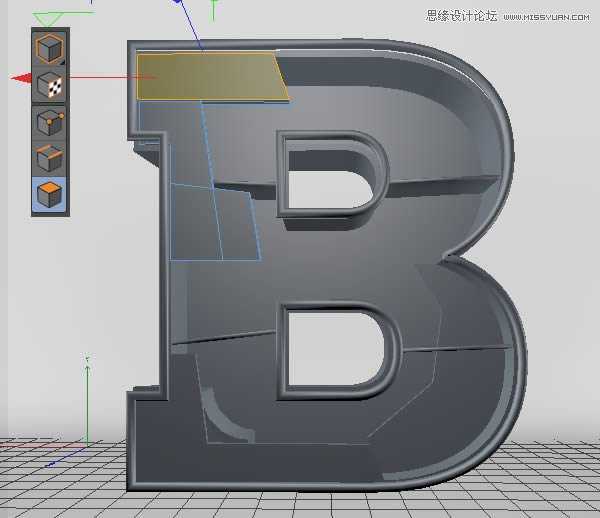Click the www.missyuan.com watermark link
Viewport: 600px width, 518px height.
[x=547, y=16]
